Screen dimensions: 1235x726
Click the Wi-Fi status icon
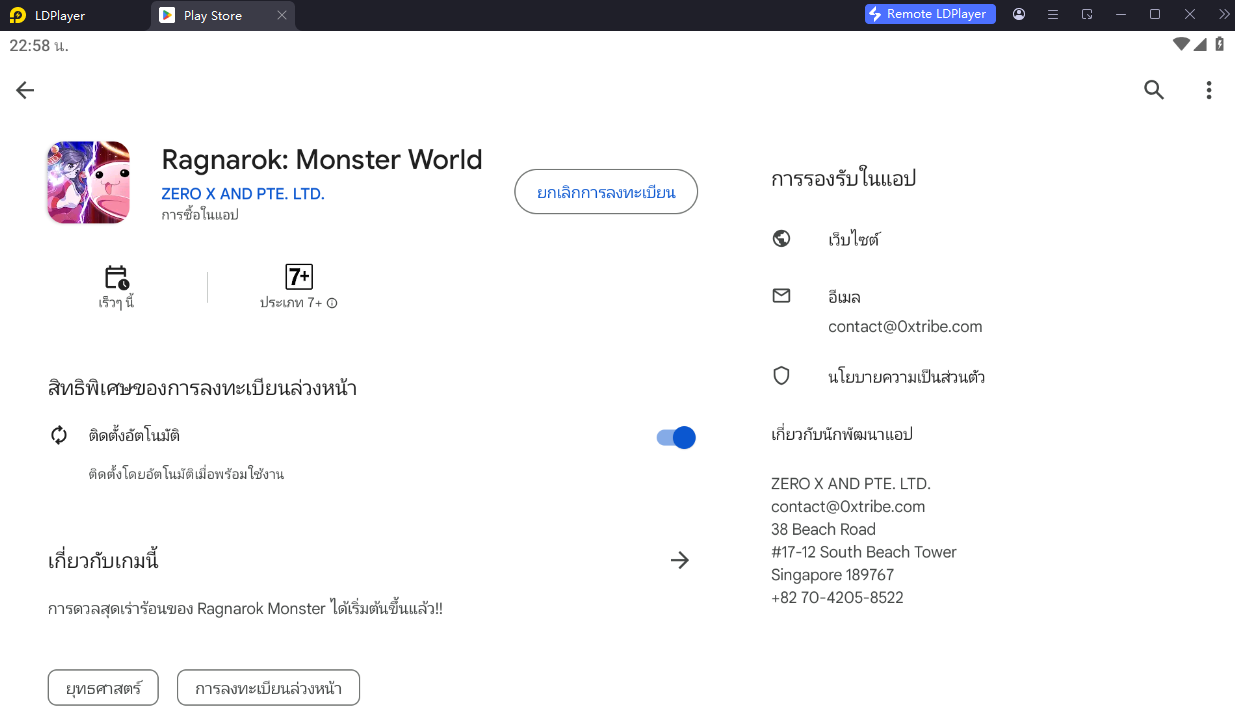point(1182,44)
